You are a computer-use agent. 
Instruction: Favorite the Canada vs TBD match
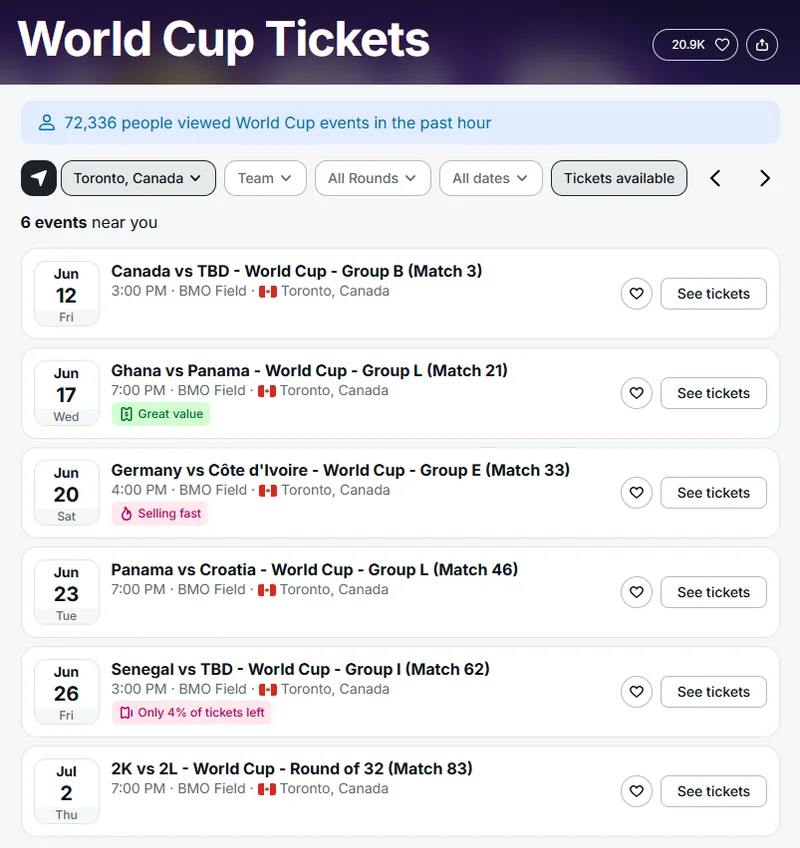pyautogui.click(x=636, y=294)
